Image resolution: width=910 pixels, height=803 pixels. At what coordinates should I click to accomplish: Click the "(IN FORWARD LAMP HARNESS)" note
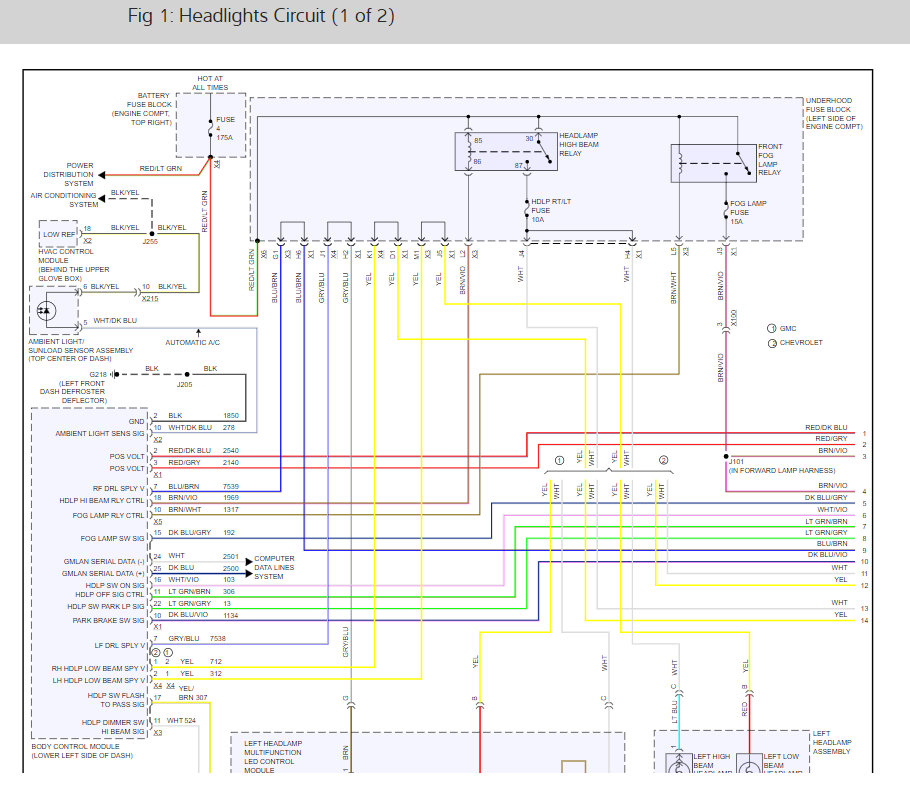coord(782,471)
